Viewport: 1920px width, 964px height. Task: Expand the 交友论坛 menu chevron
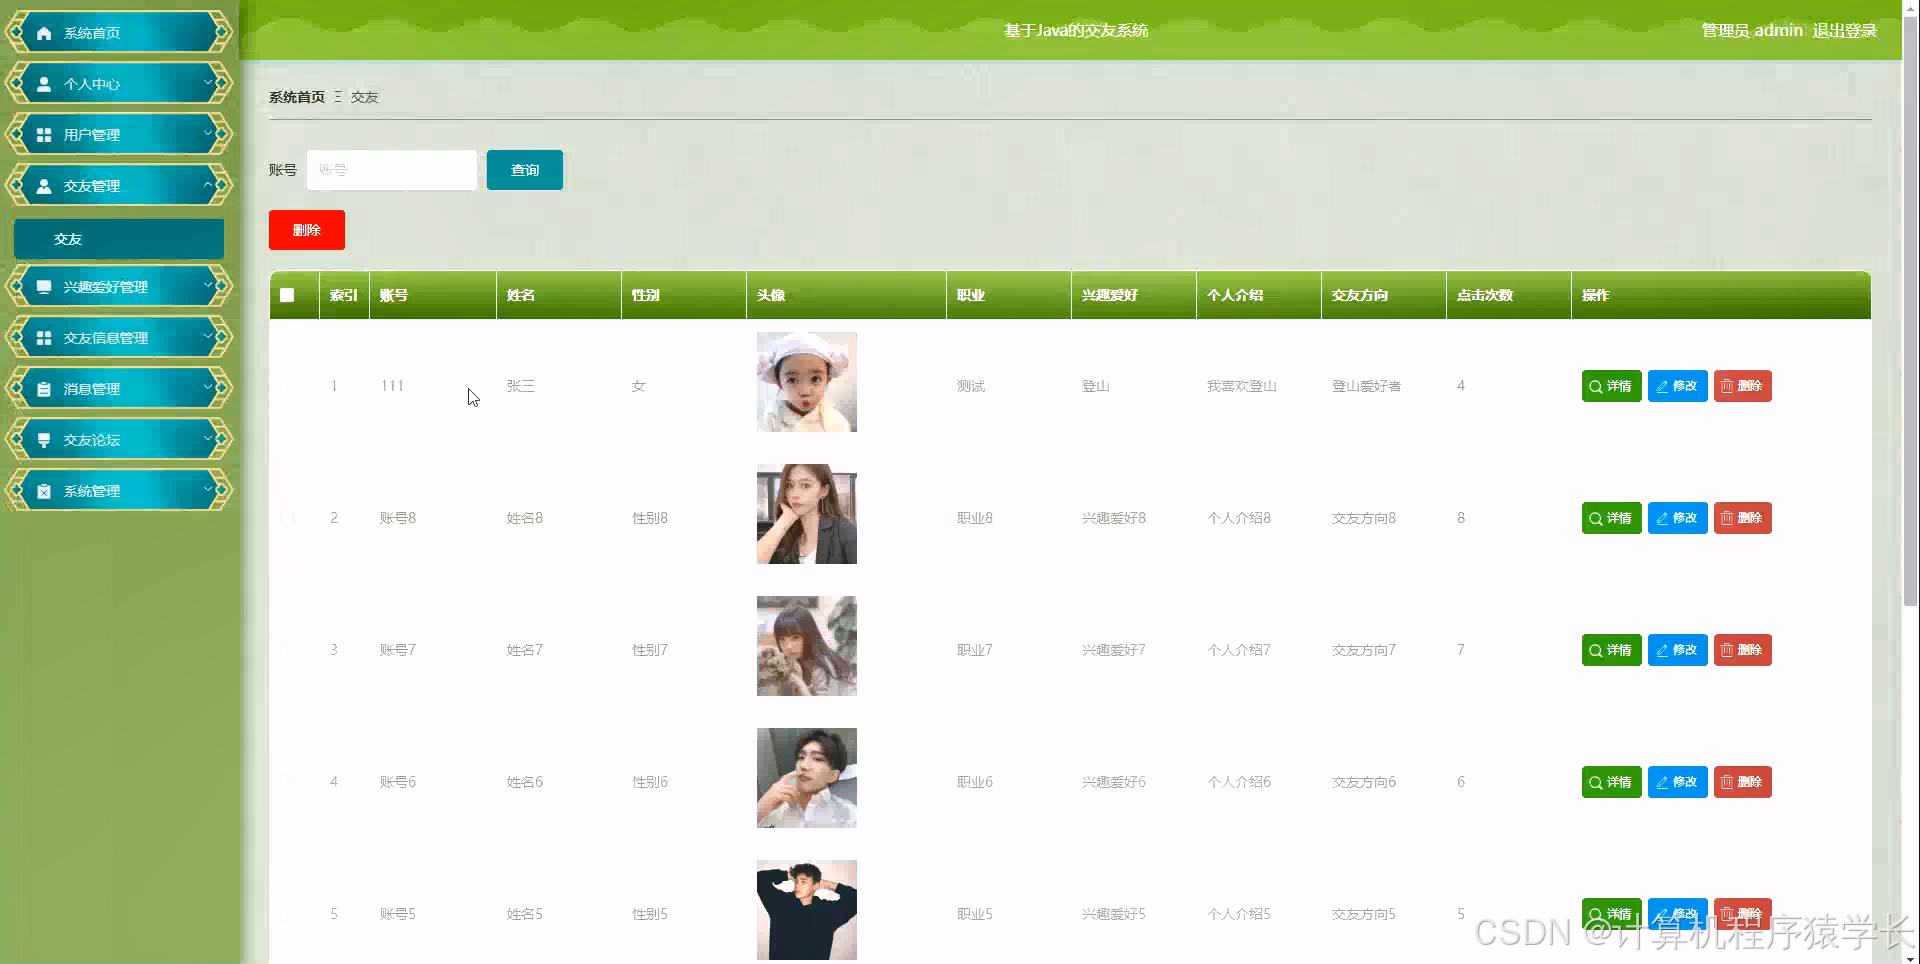coord(208,438)
